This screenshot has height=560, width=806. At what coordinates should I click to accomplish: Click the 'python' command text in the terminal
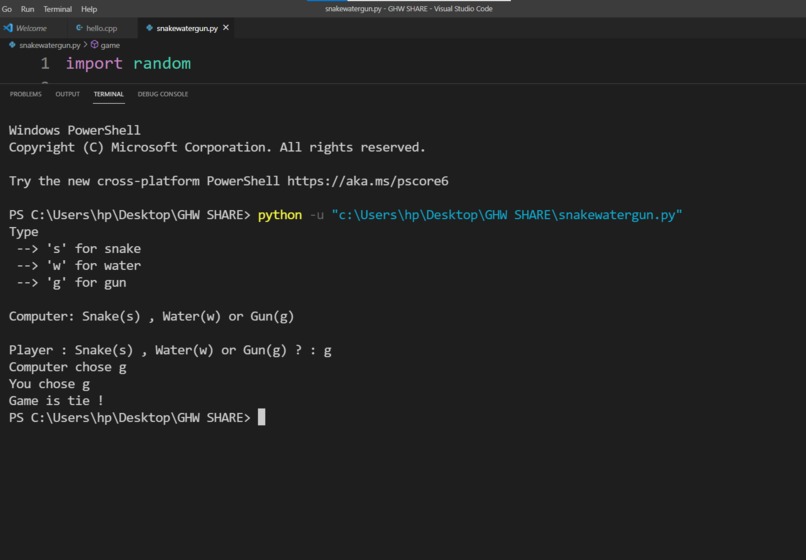tap(280, 215)
